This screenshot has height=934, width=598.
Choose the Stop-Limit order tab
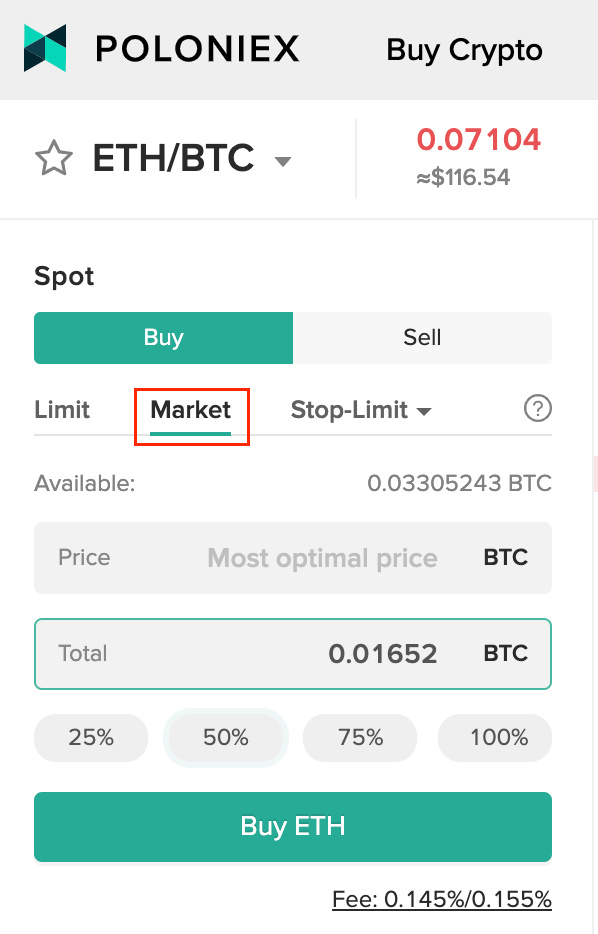pyautogui.click(x=349, y=410)
